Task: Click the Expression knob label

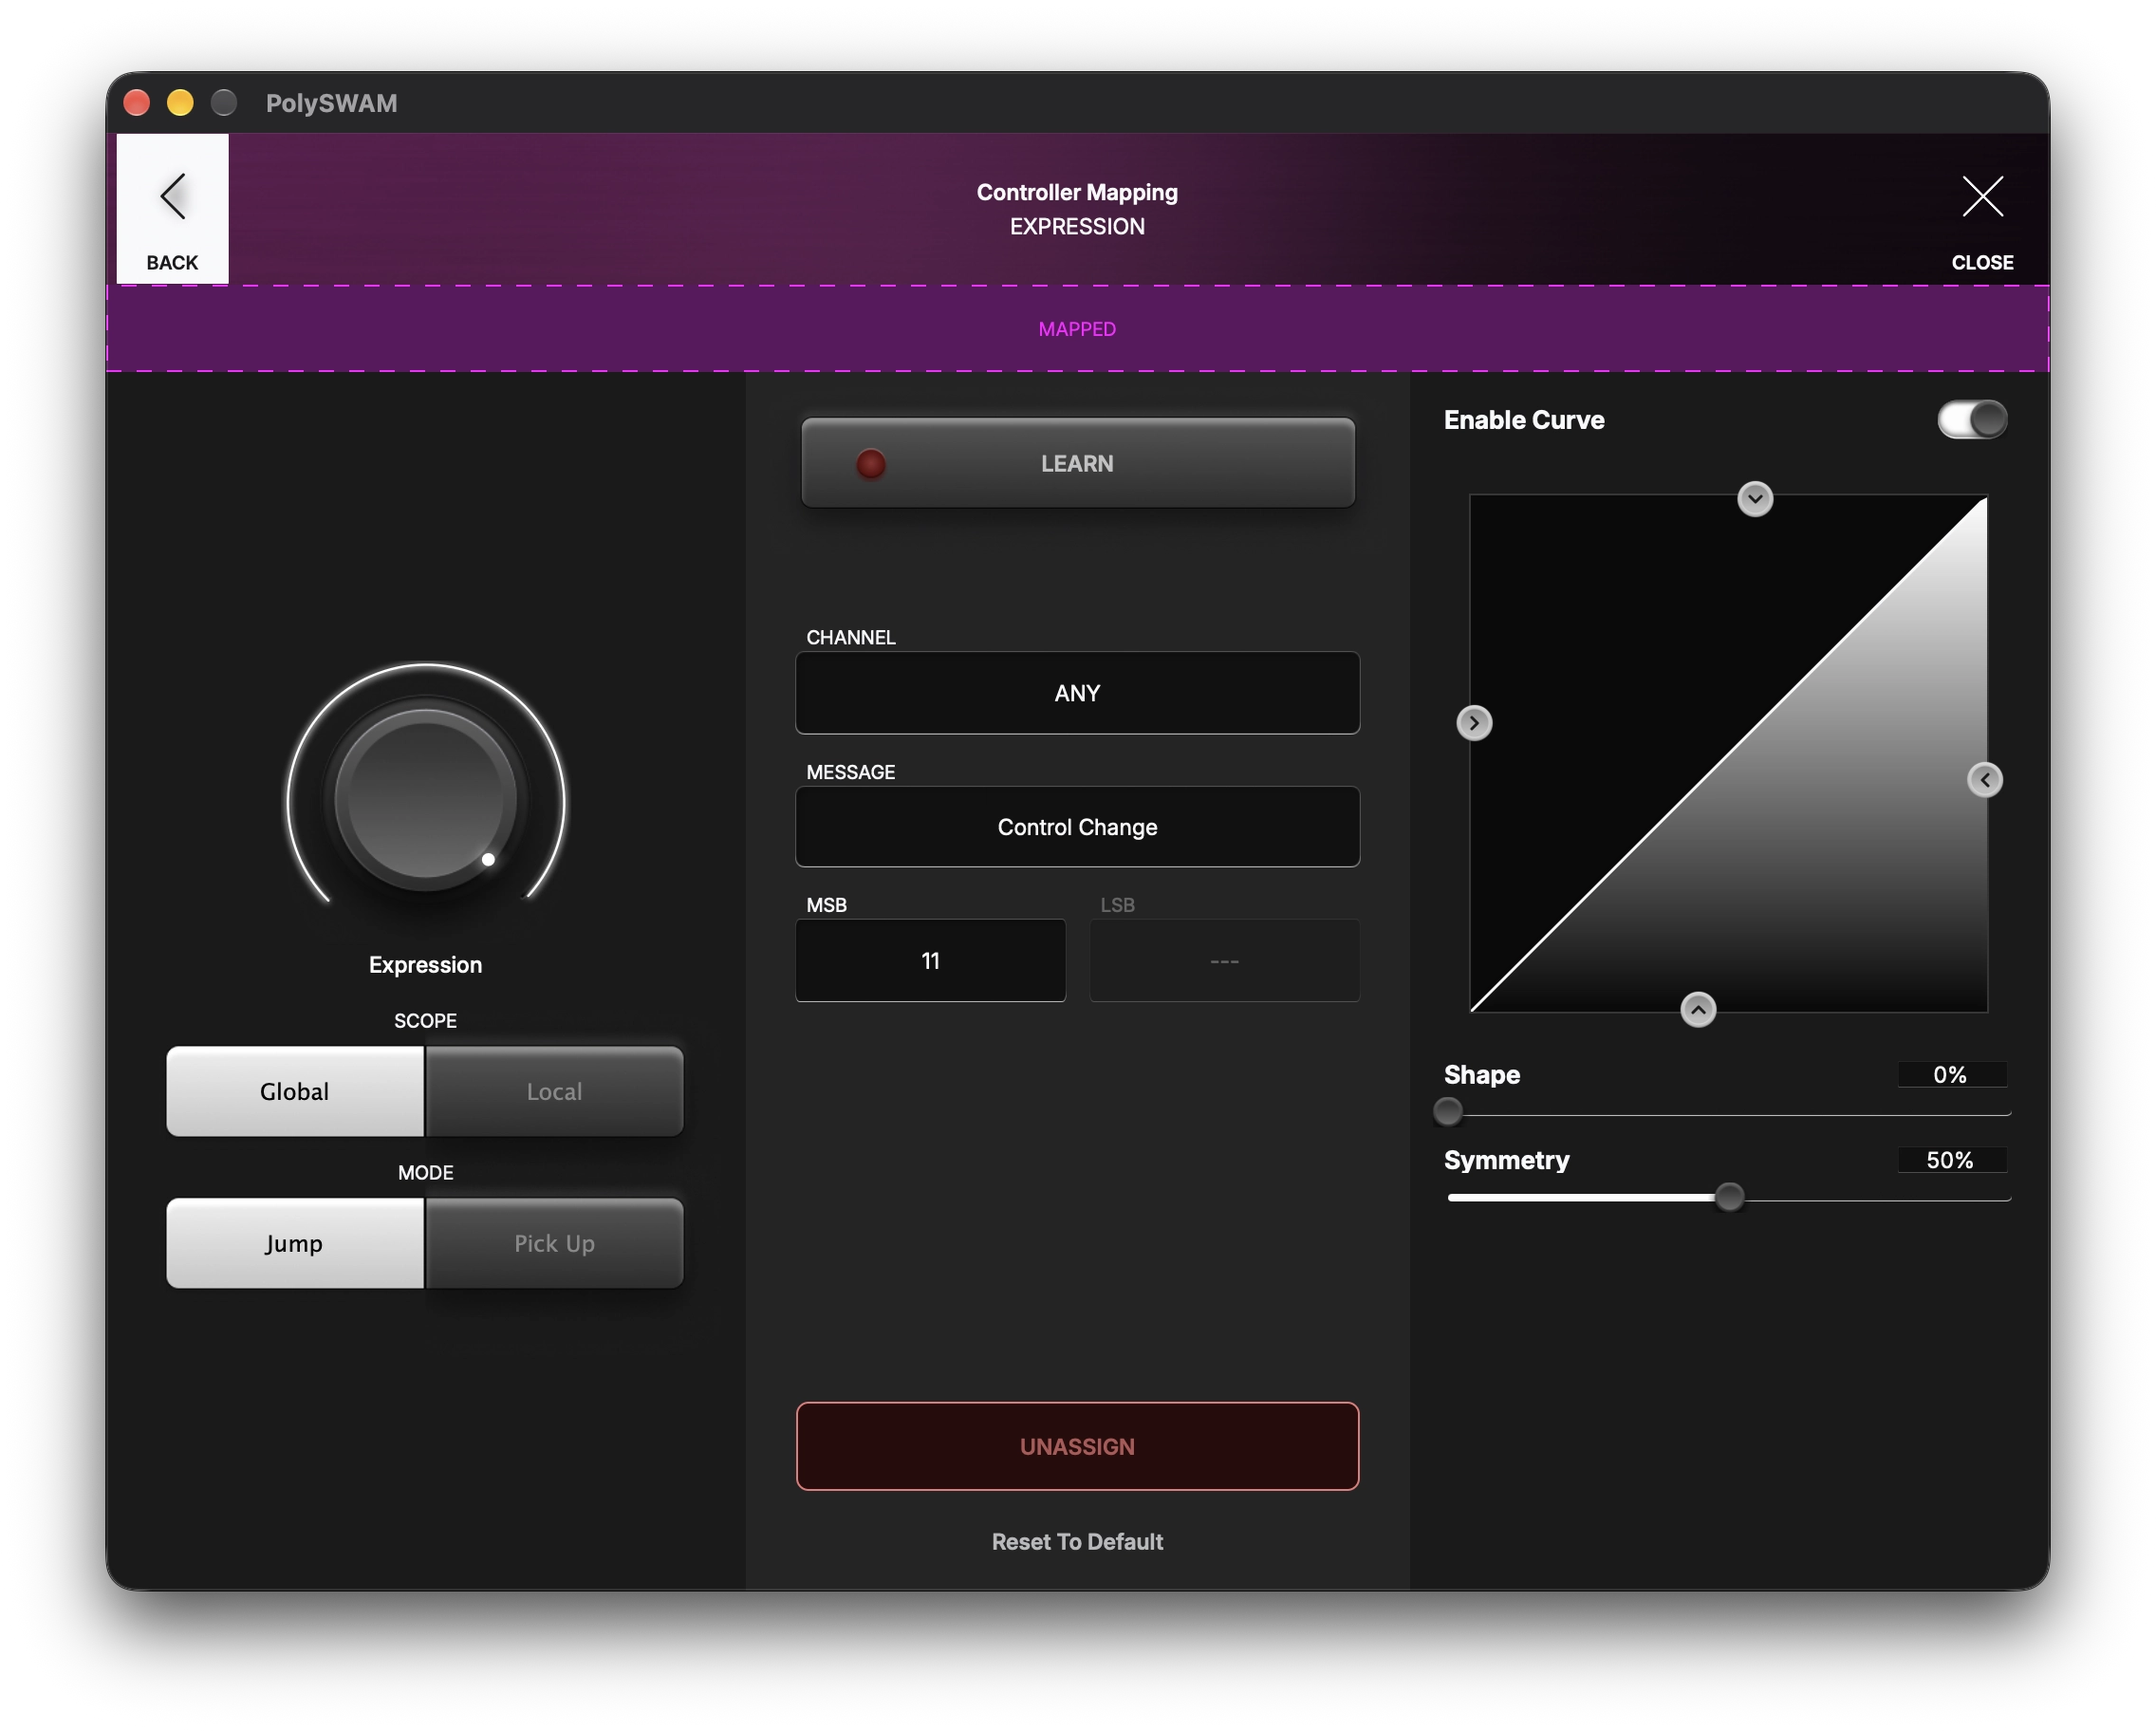Action: tap(426, 965)
